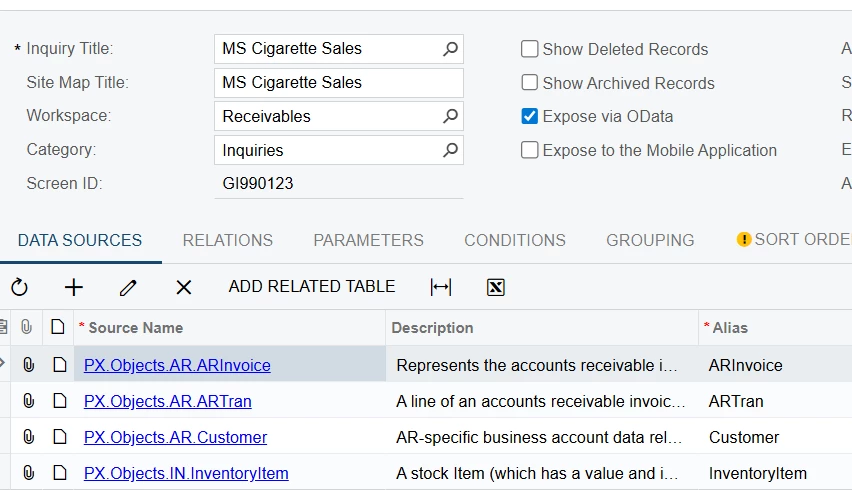Click the Add Related Table button
Screen dimensions: 852x490
(x=312, y=286)
